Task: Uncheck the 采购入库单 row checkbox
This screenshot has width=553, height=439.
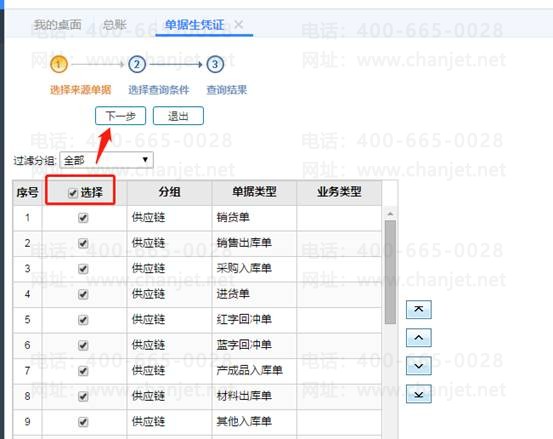Action: 83,269
